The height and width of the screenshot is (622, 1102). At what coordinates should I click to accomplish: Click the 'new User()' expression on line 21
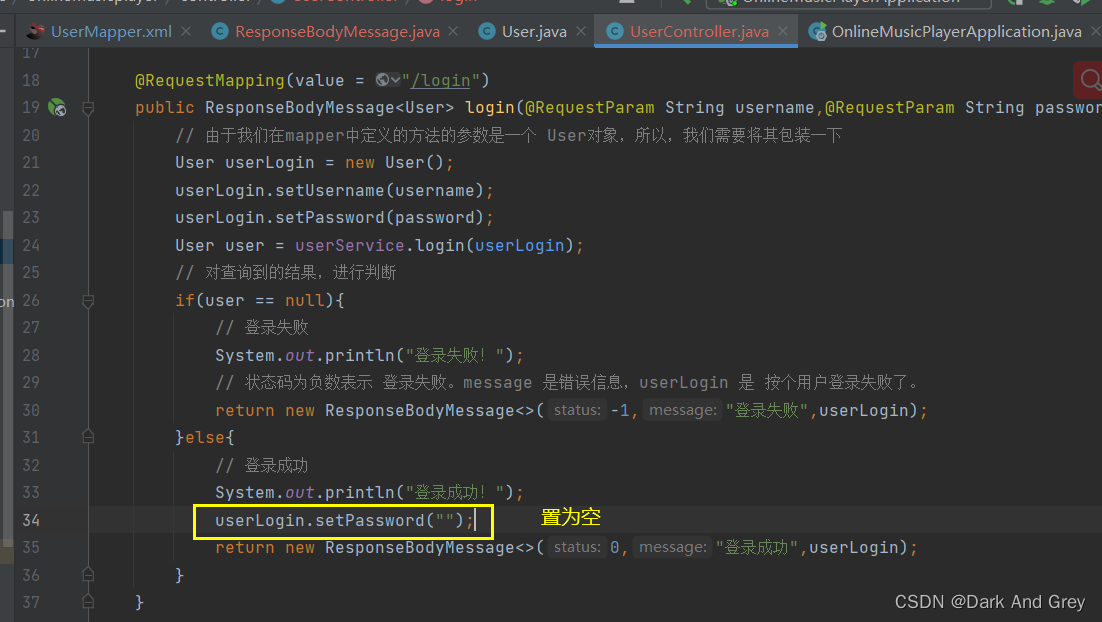point(394,163)
